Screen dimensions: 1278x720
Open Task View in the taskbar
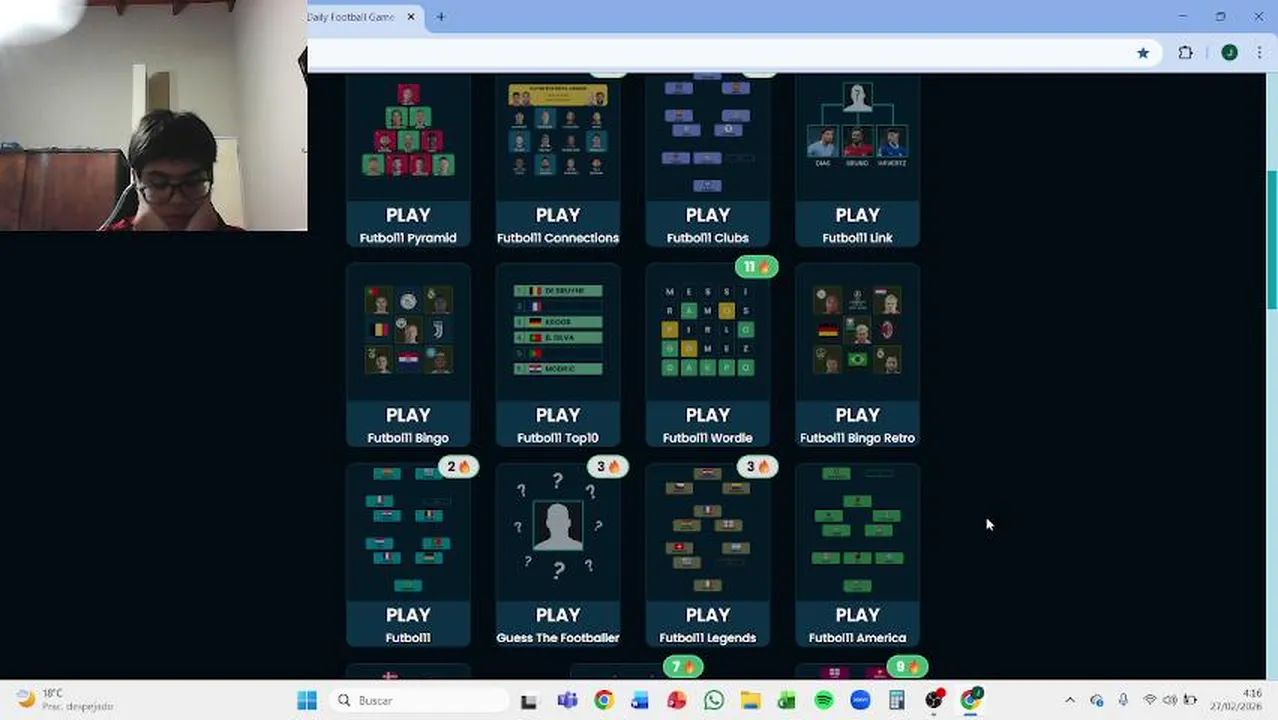[x=529, y=700]
